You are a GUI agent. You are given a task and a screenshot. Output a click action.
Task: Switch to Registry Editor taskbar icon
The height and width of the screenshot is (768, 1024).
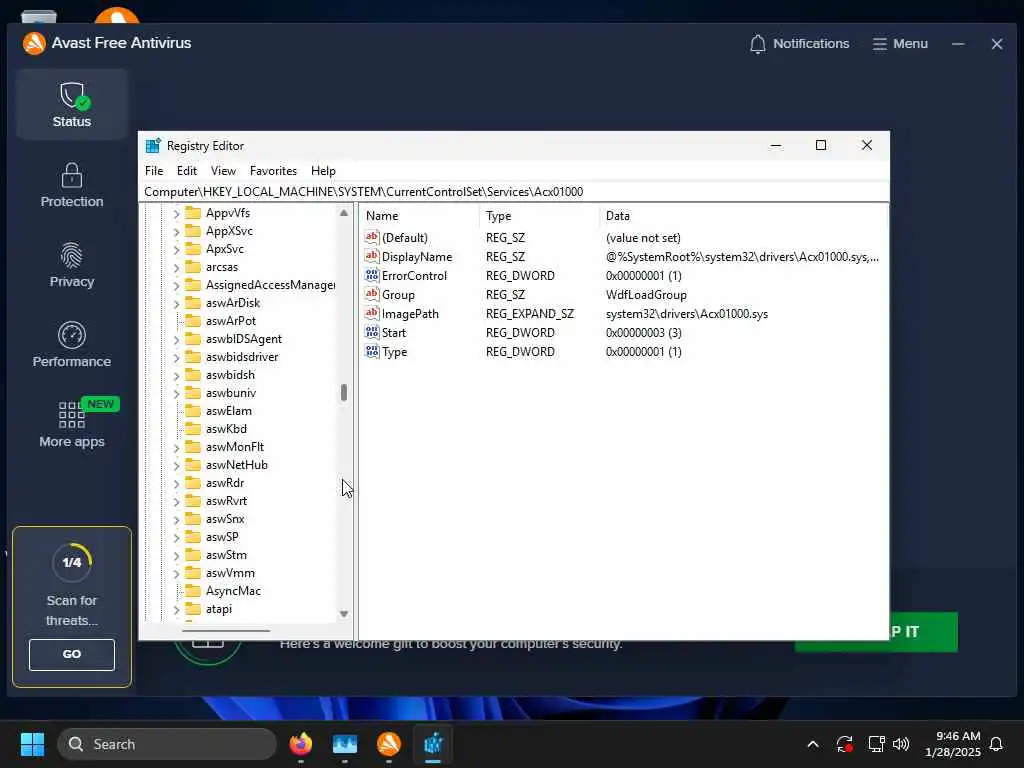click(433, 744)
